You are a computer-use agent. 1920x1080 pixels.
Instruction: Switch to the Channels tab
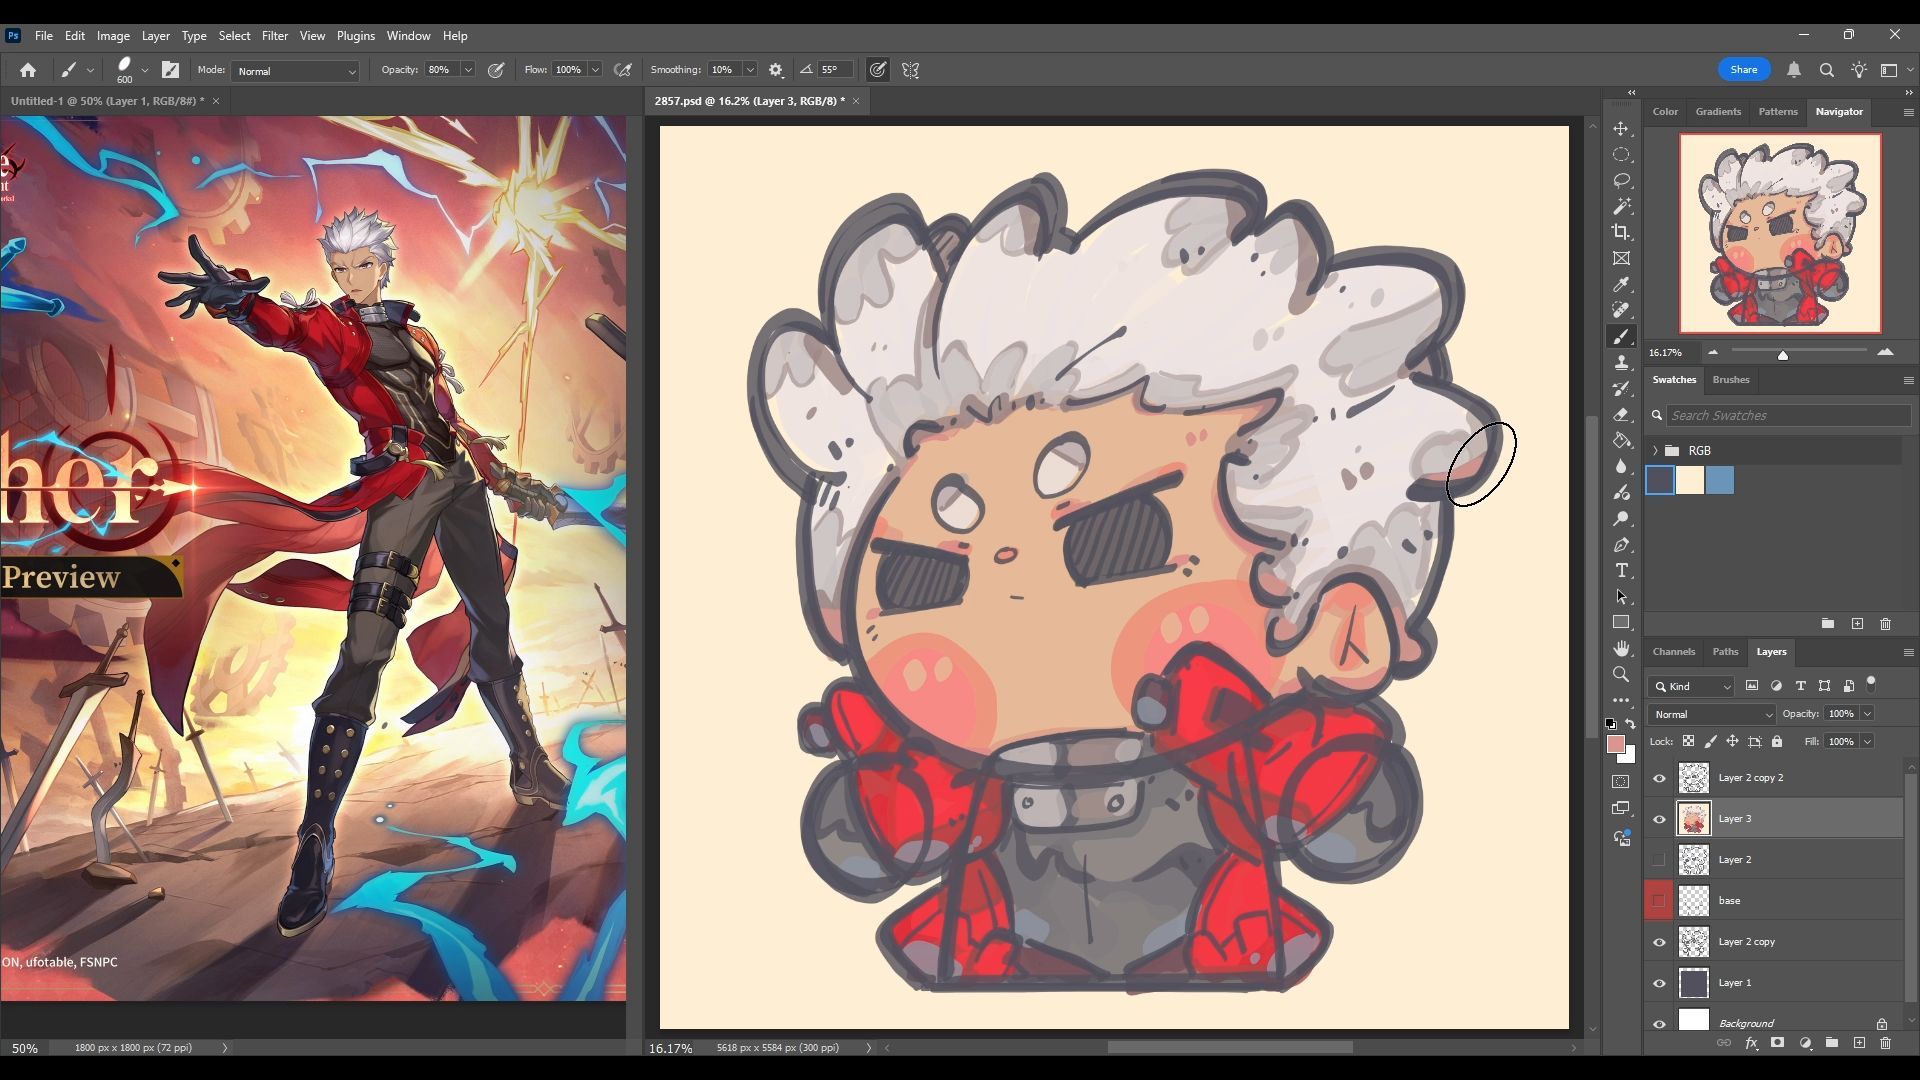[x=1673, y=652]
